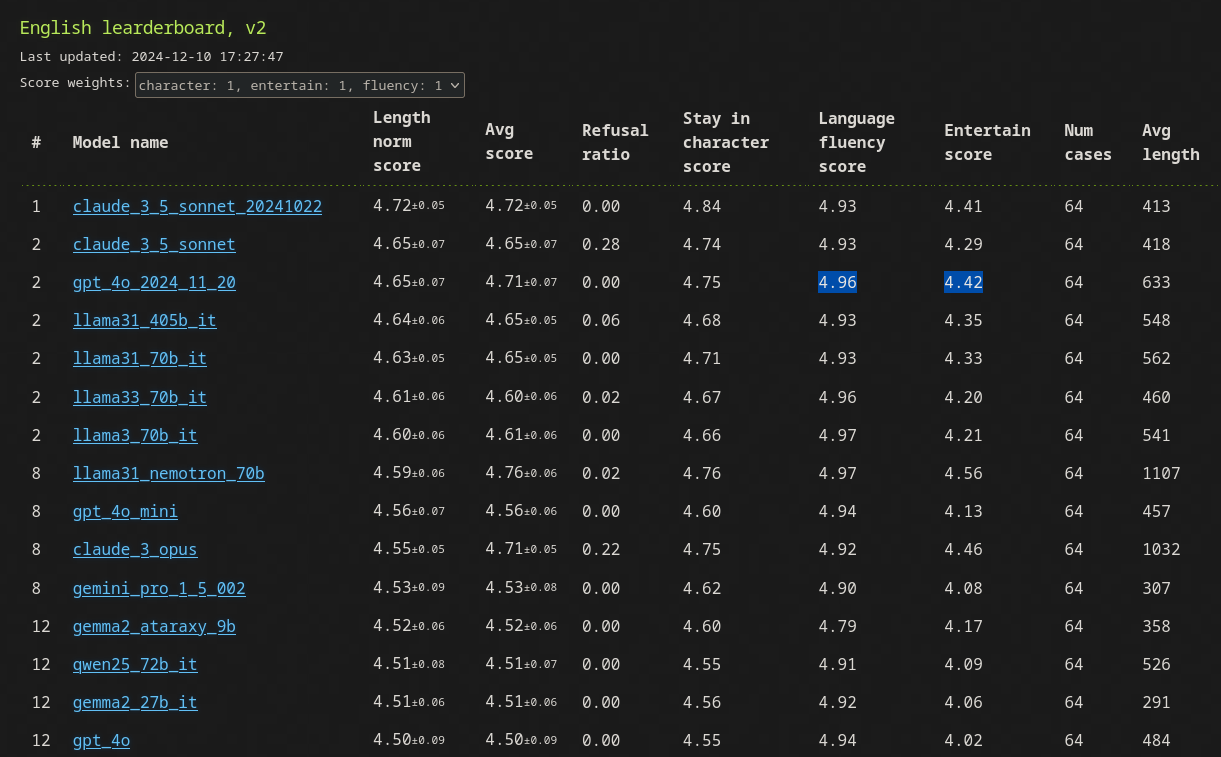Click avg length 291 for gemma2_27b_it
1221x757 pixels.
pyautogui.click(x=1156, y=702)
